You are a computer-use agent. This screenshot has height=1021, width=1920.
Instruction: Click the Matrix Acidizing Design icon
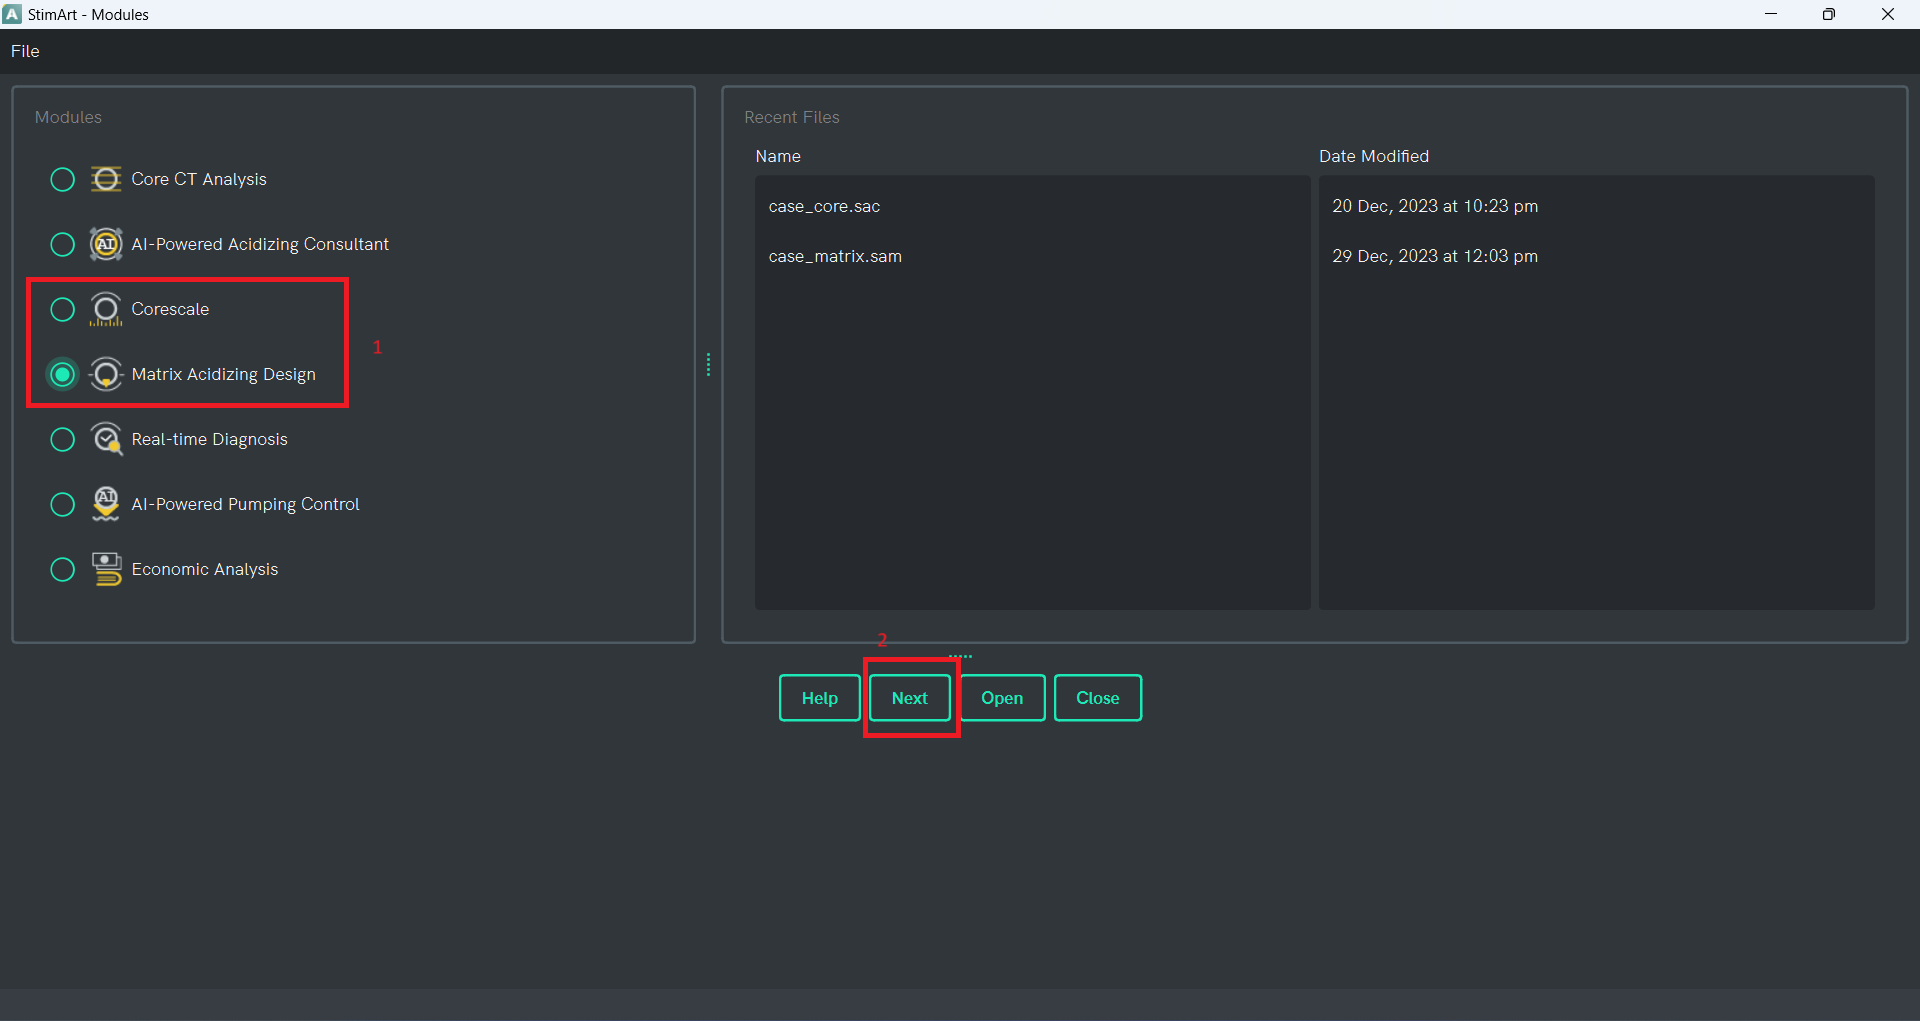coord(105,374)
